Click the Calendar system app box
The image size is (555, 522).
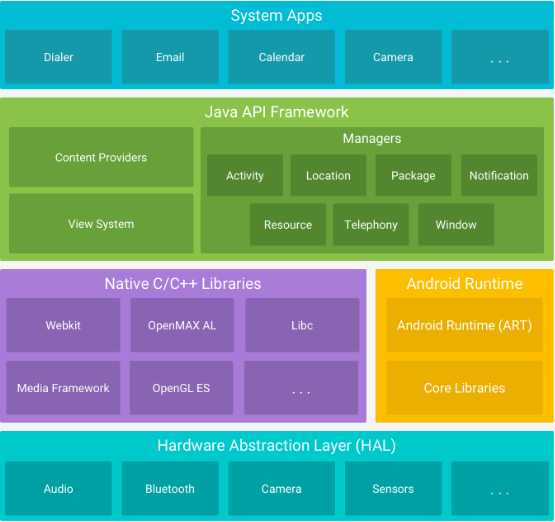coord(281,57)
